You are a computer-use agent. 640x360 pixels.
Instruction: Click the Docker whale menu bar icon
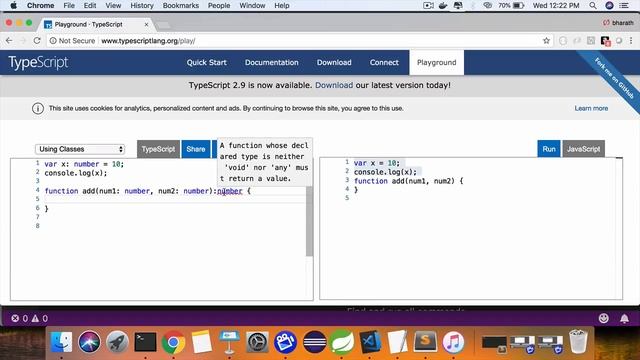coord(443,5)
